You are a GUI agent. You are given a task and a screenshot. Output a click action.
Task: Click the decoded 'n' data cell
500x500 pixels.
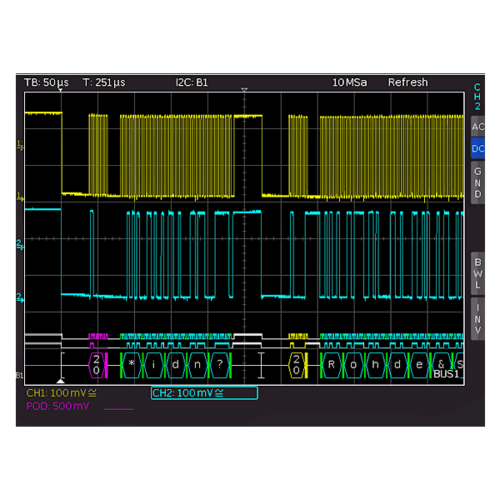tap(198, 365)
